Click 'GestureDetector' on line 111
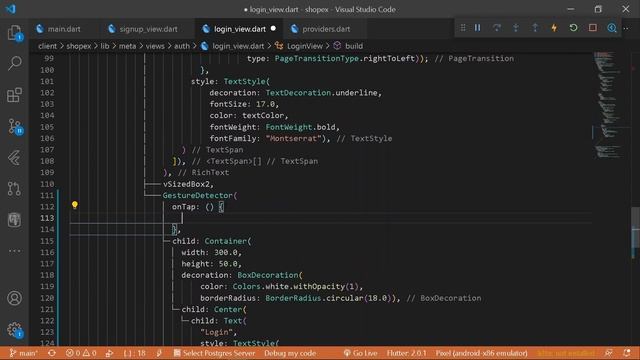The height and width of the screenshot is (360, 640). (x=198, y=196)
